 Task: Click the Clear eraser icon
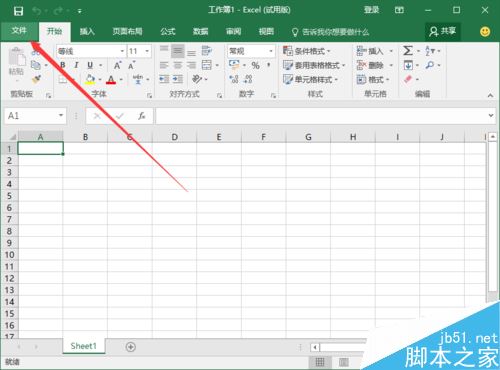point(408,79)
